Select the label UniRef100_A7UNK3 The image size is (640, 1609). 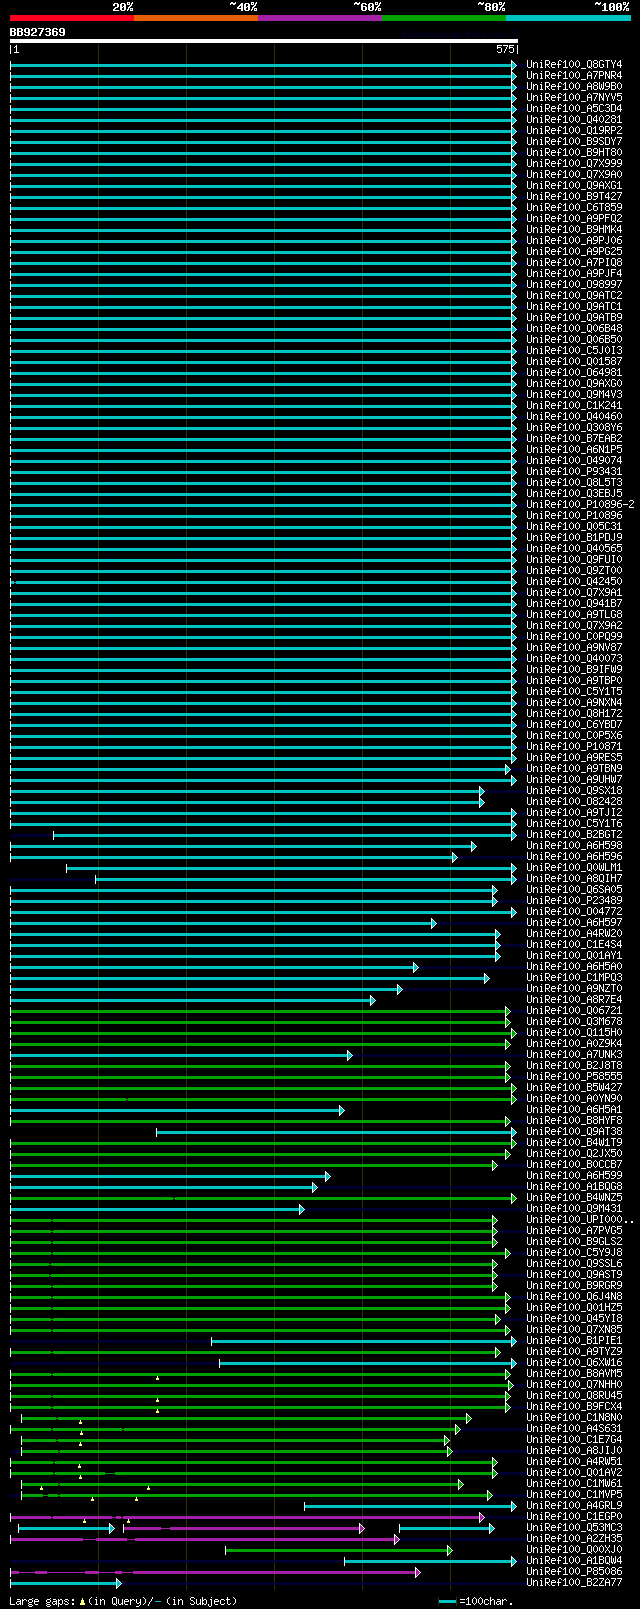click(x=574, y=1055)
